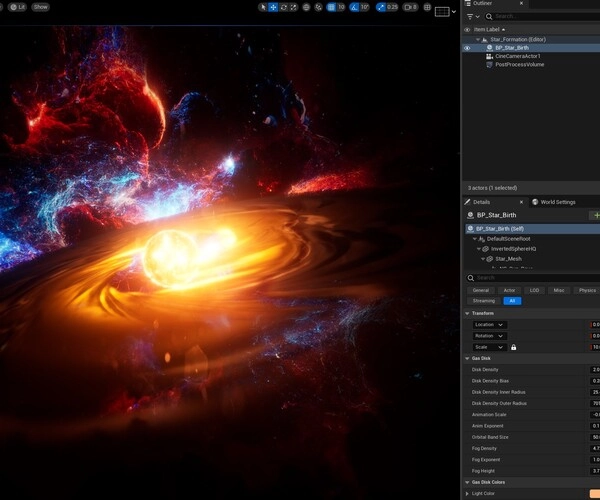Select CineCameraActor1 in the Outliner
Image resolution: width=600 pixels, height=500 pixels.
[517, 56]
